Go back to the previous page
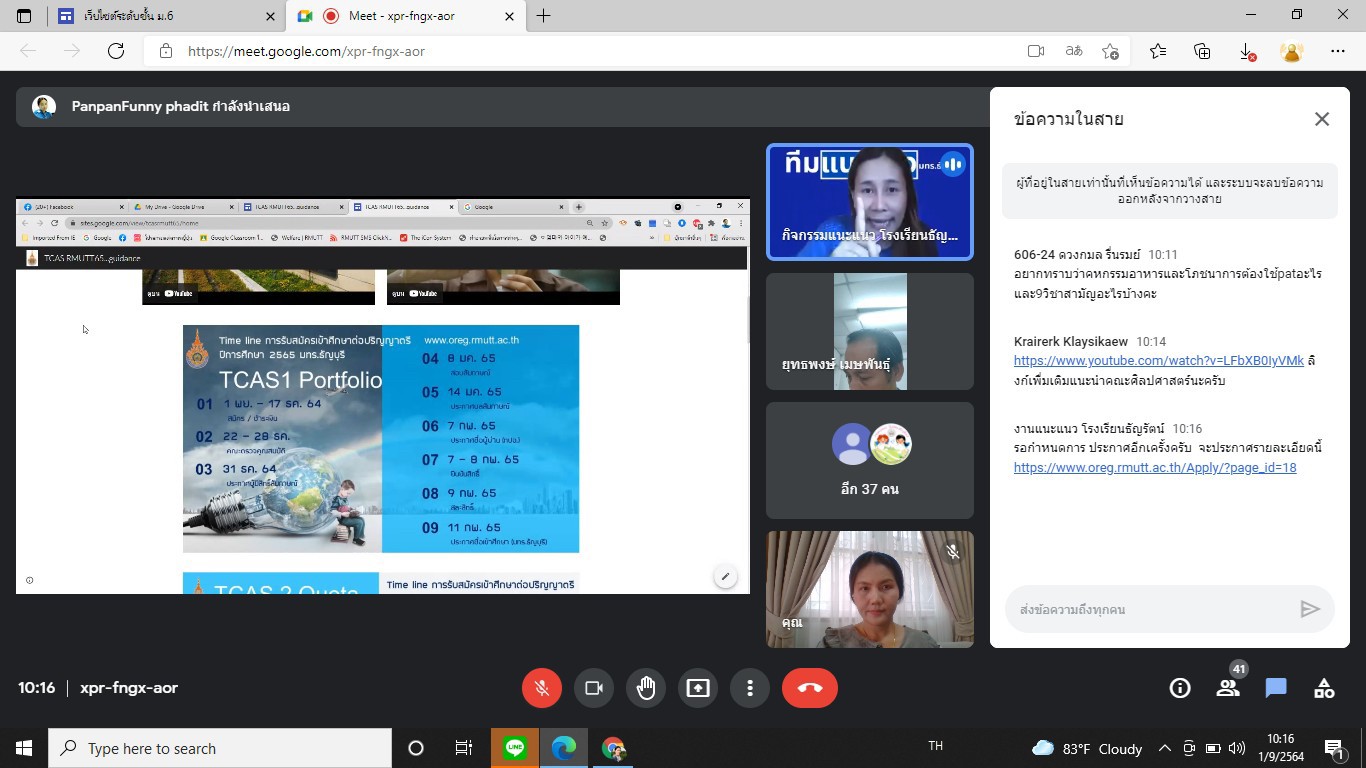The image size is (1366, 768). pos(28,51)
